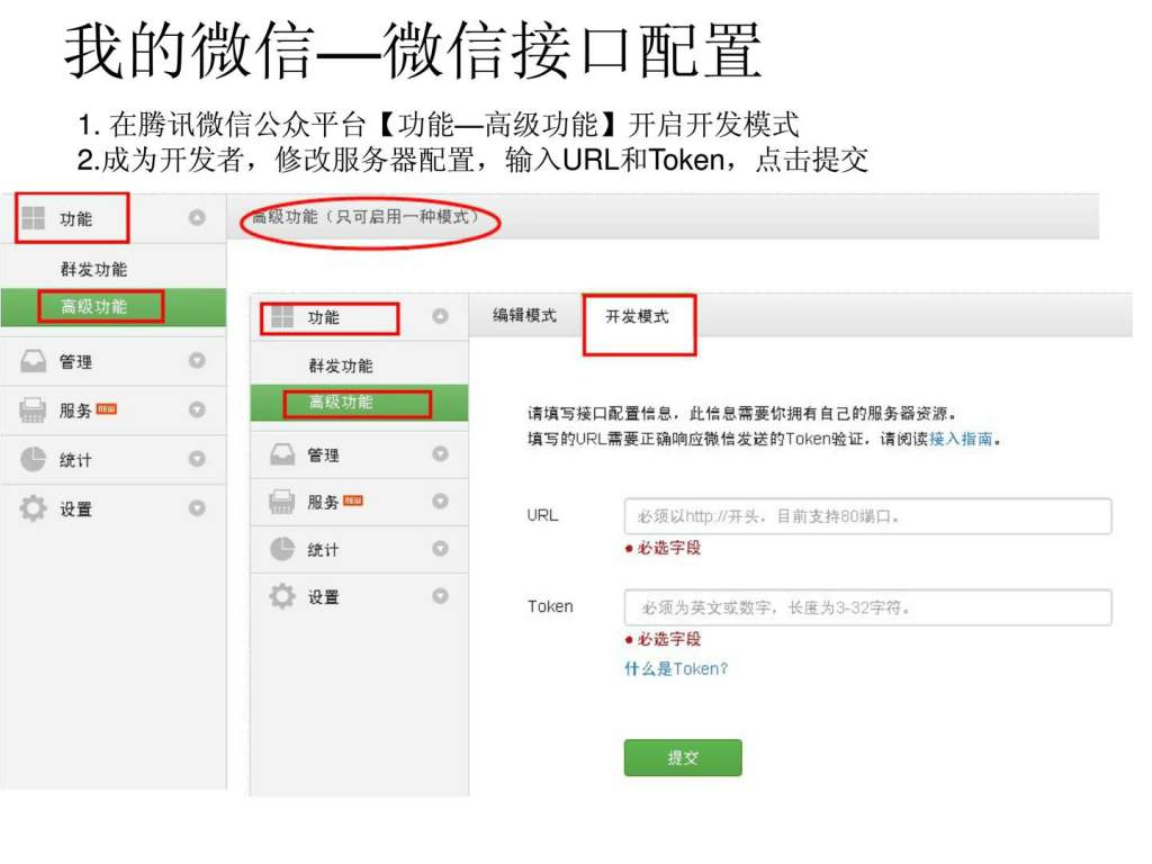1152x864 pixels.
Task: Open 群发功能 in the outer sidebar
Action: click(x=93, y=270)
